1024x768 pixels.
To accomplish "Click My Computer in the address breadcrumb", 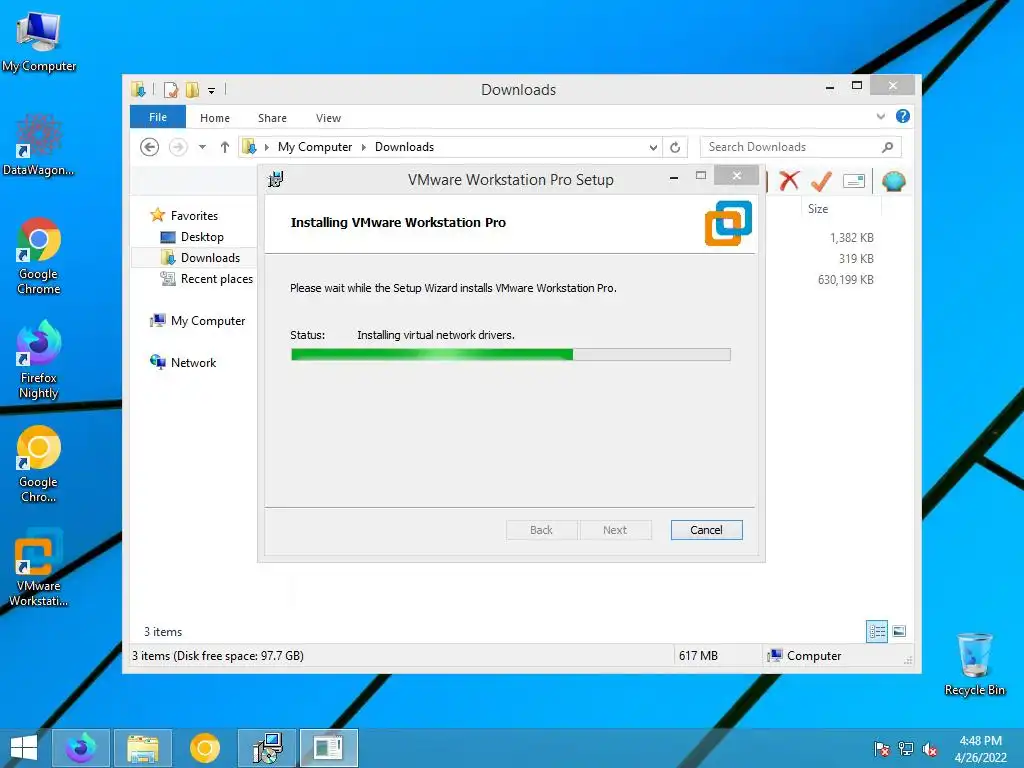I will [315, 147].
